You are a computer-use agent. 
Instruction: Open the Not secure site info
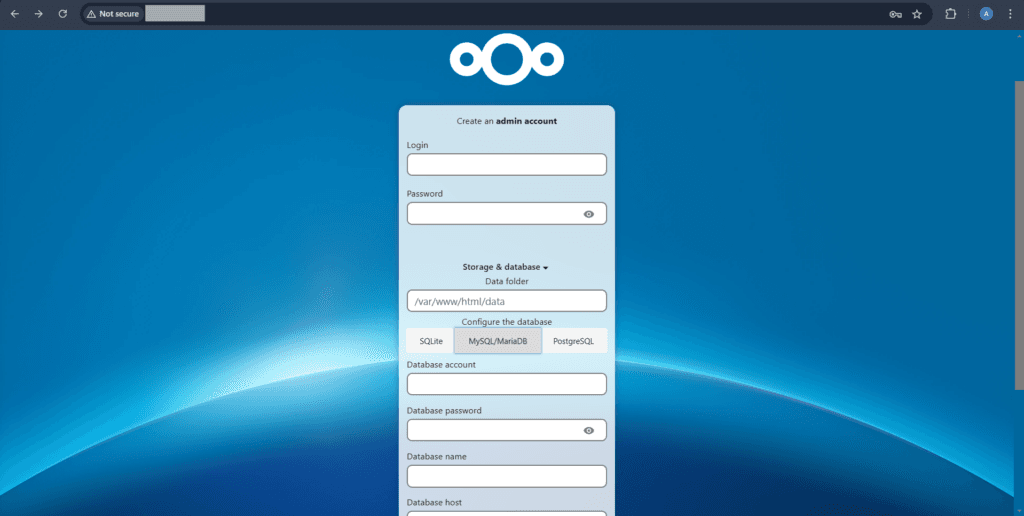pos(113,14)
